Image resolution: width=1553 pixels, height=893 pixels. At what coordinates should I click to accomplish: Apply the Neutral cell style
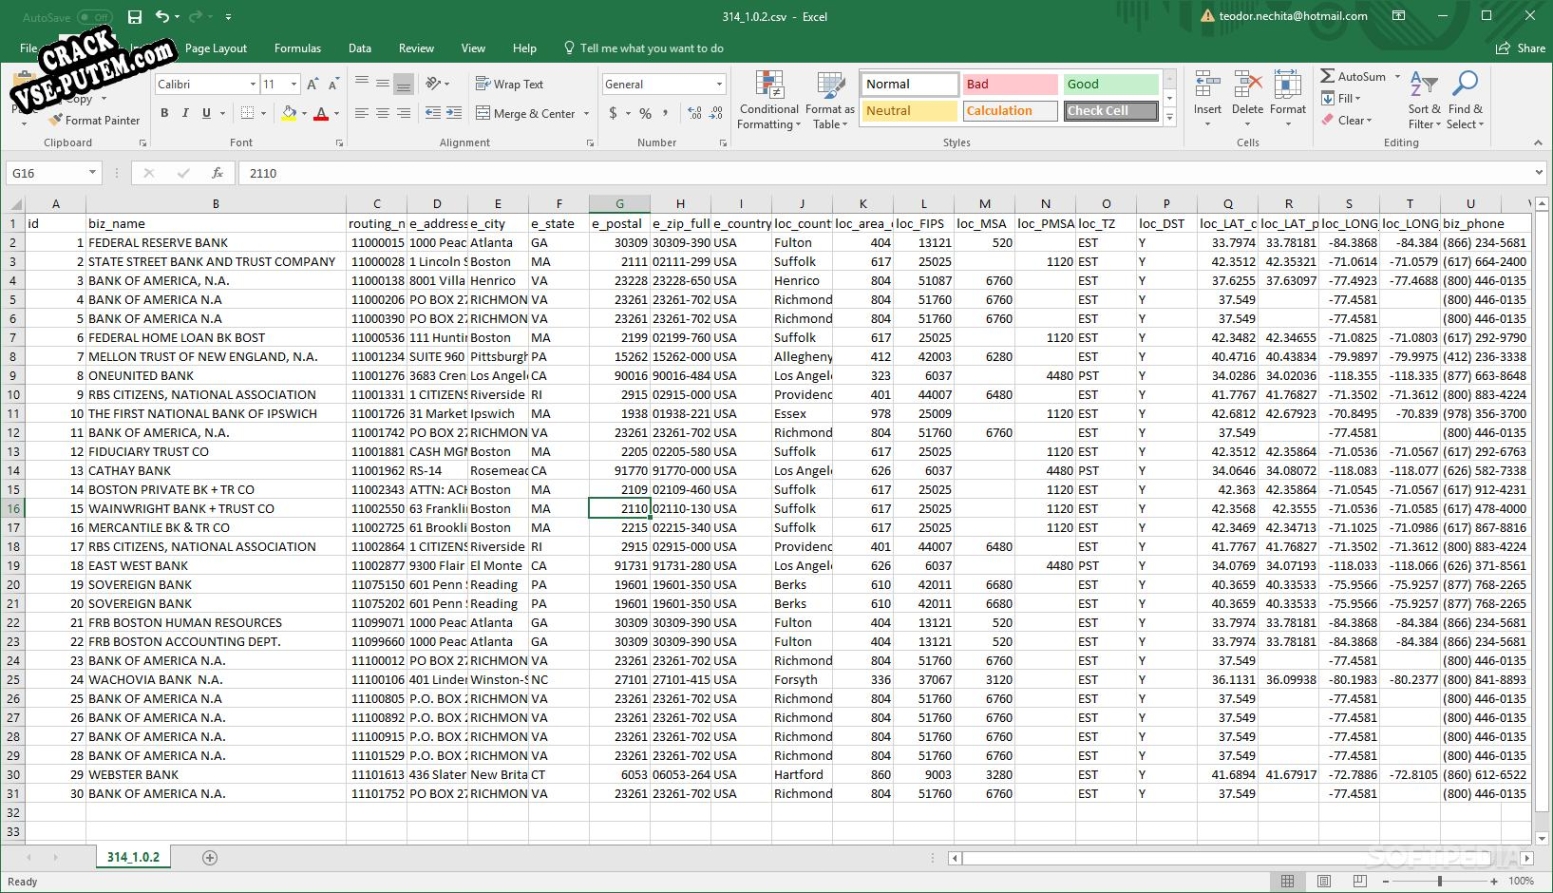click(x=909, y=111)
